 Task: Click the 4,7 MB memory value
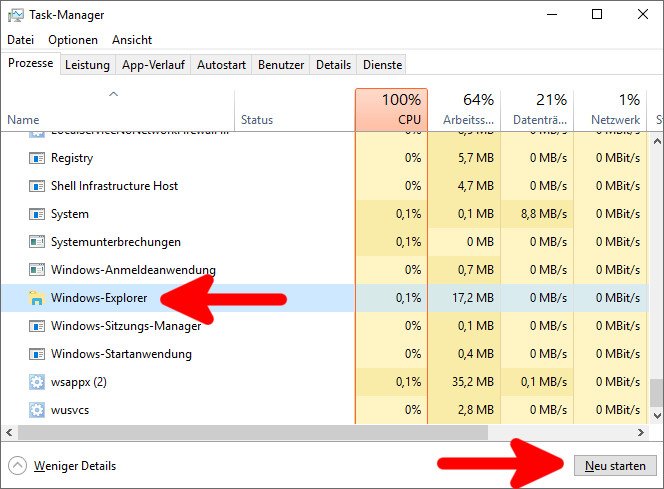click(476, 186)
